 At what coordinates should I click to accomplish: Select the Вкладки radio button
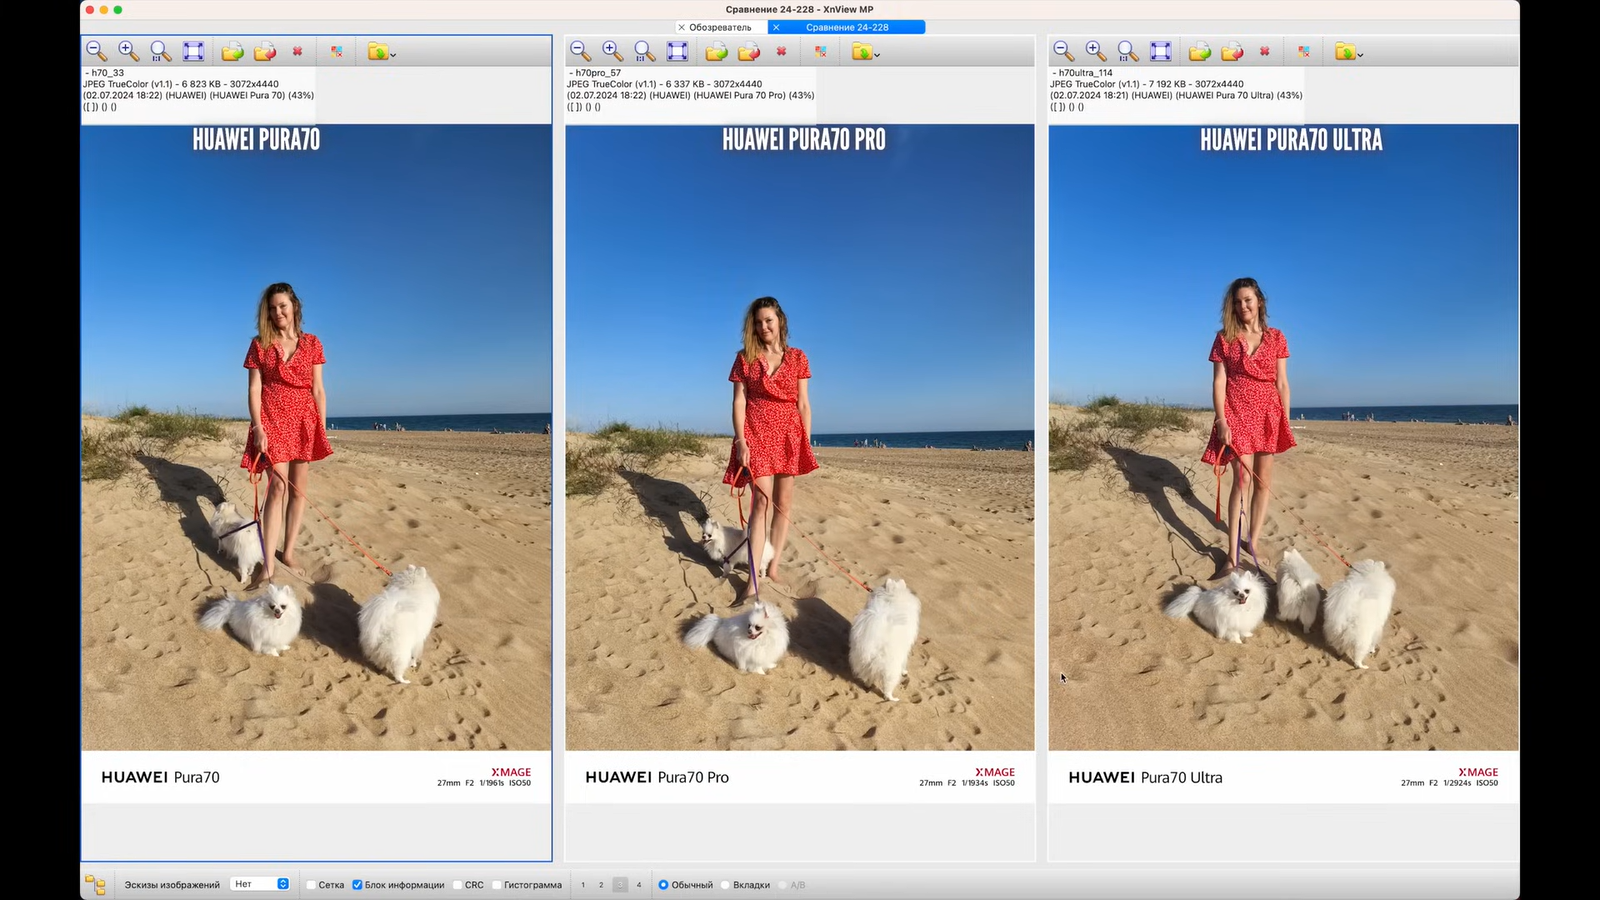tap(726, 885)
